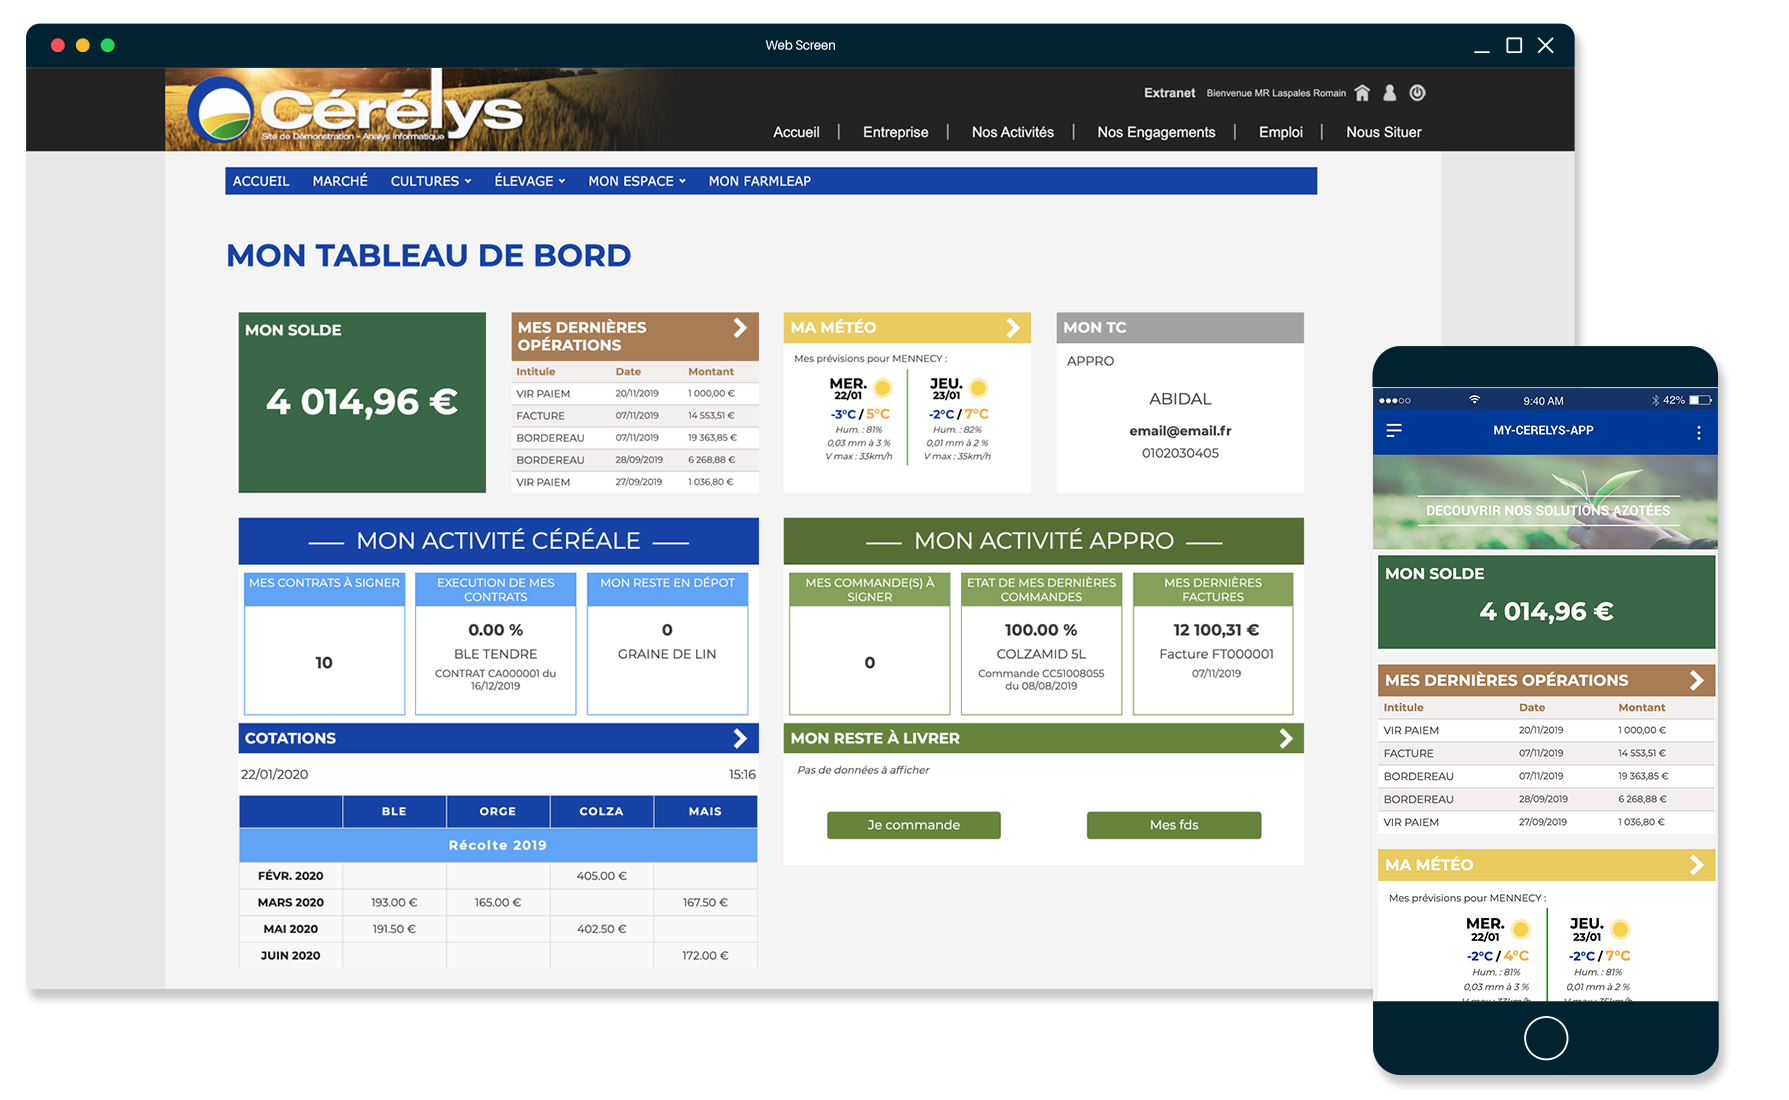Click the power logout icon
1789x1100 pixels.
click(1417, 93)
